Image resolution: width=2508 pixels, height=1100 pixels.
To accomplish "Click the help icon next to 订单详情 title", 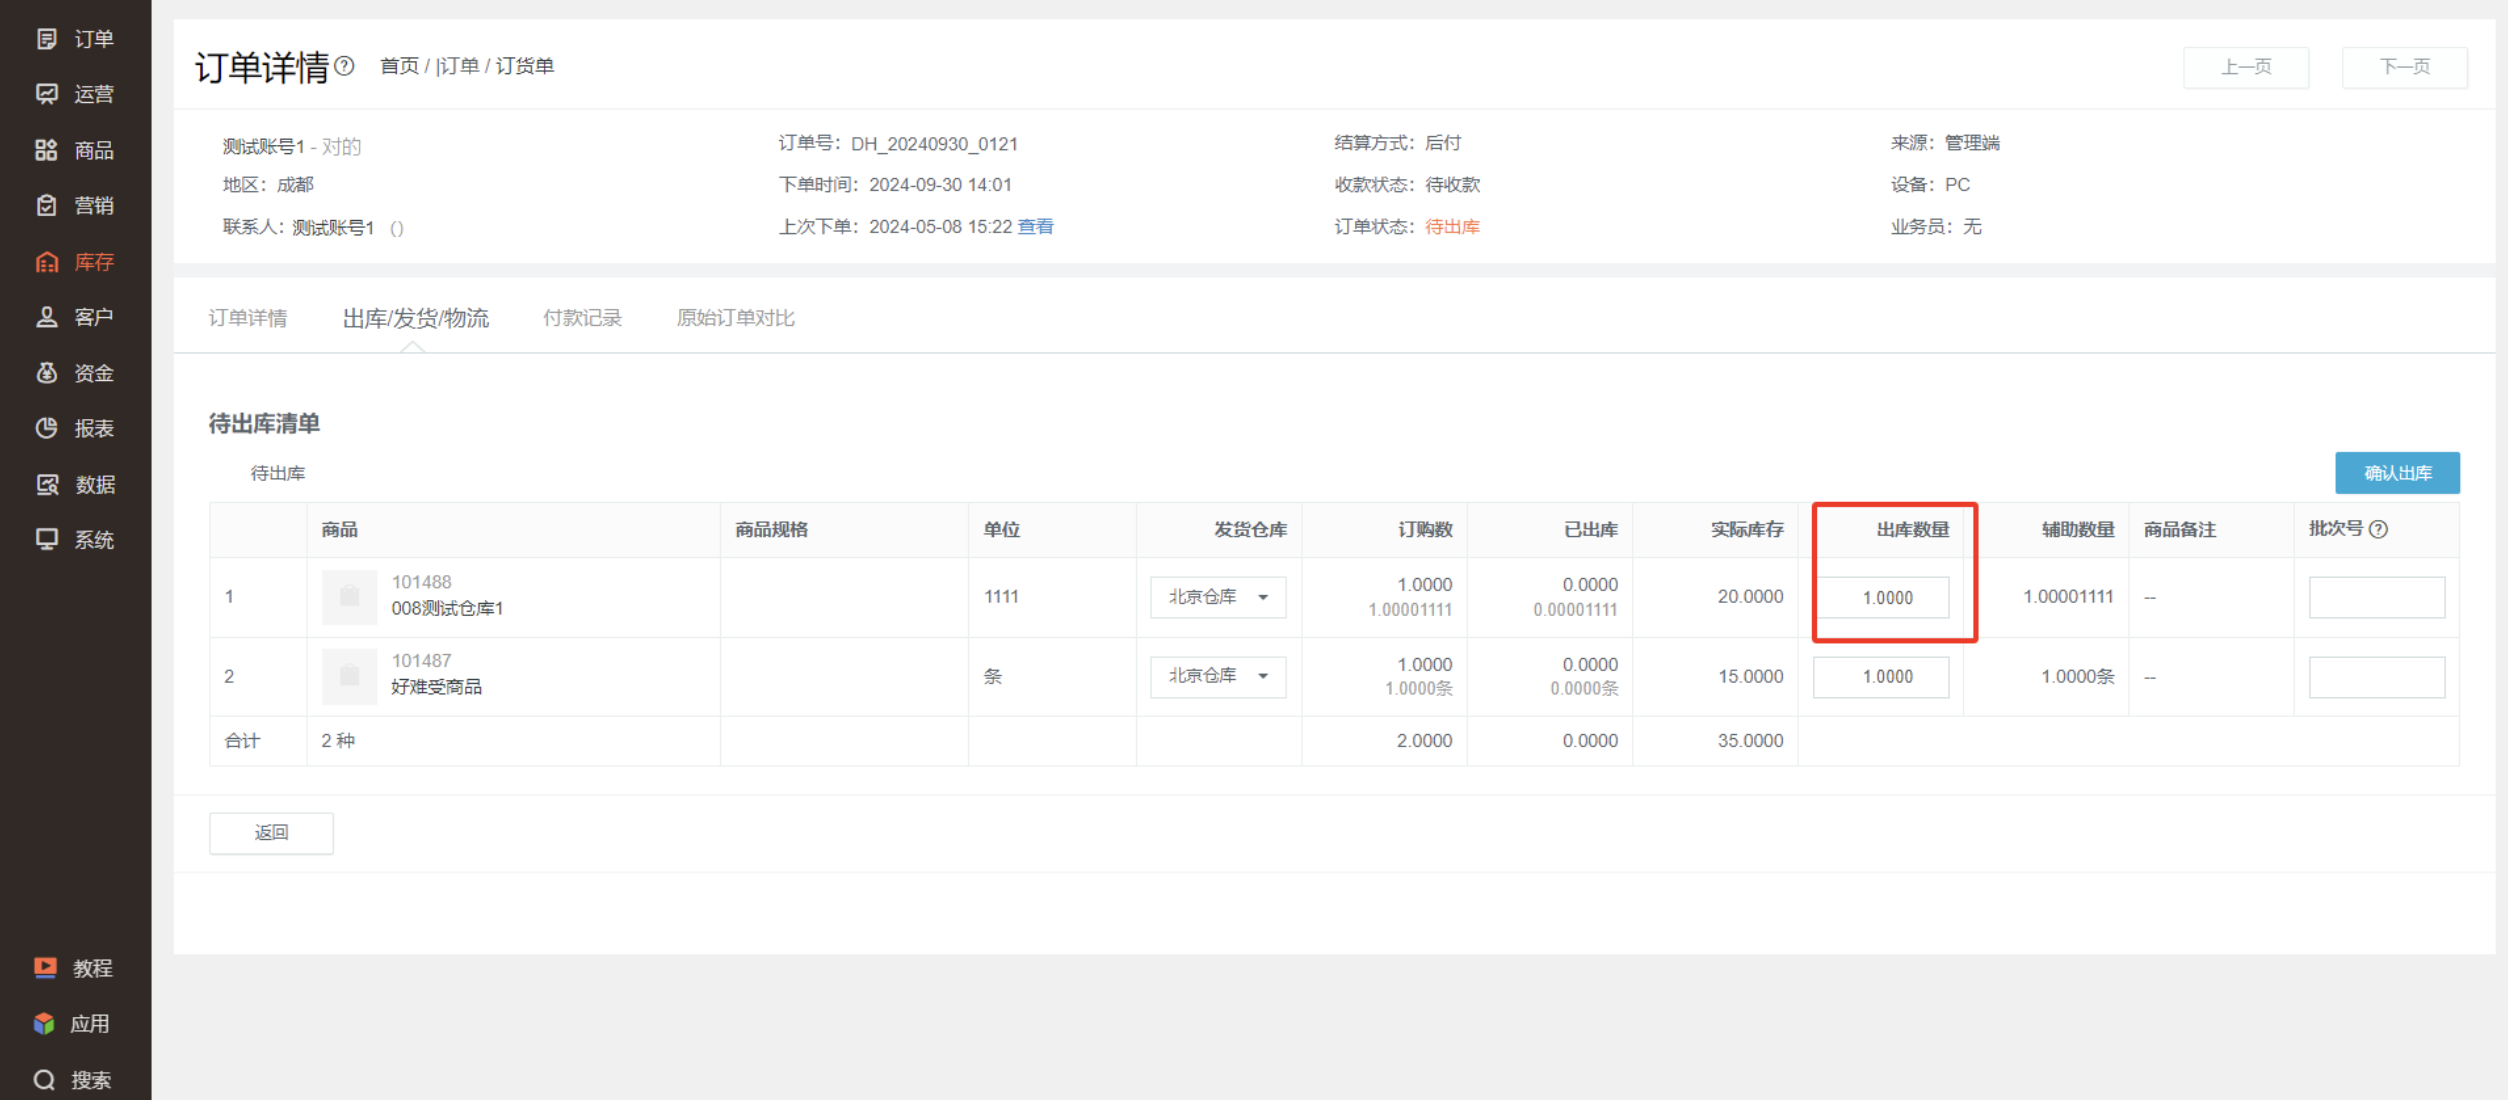I will pyautogui.click(x=344, y=66).
